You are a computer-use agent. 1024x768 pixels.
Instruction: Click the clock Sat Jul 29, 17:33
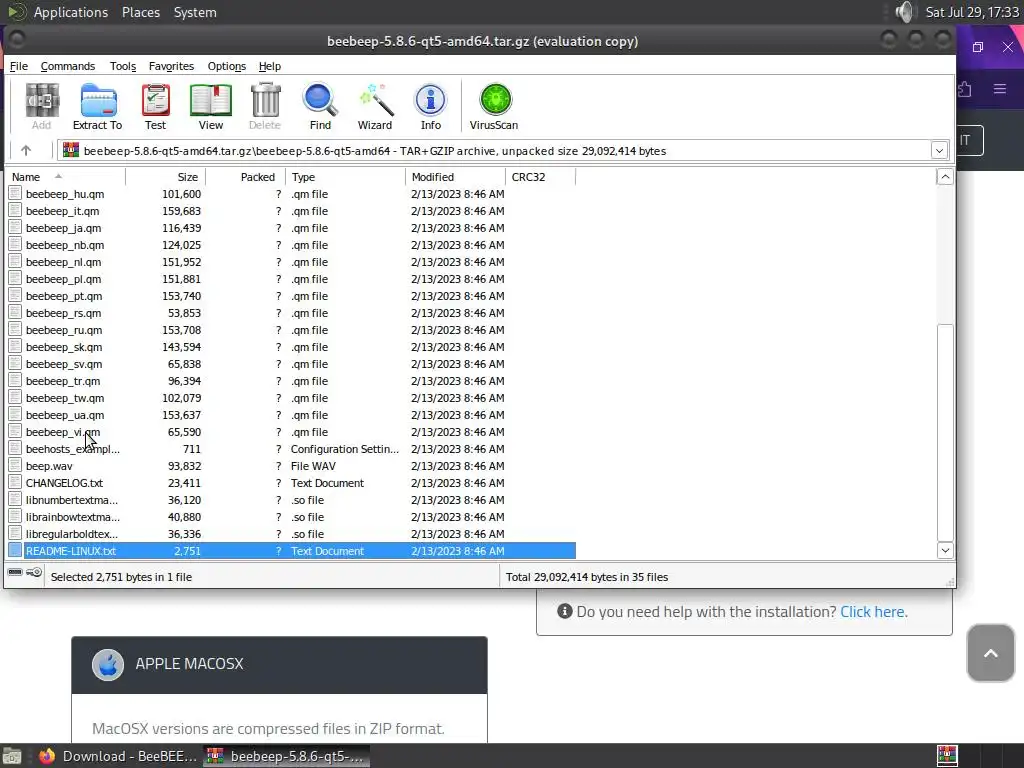pyautogui.click(x=972, y=12)
